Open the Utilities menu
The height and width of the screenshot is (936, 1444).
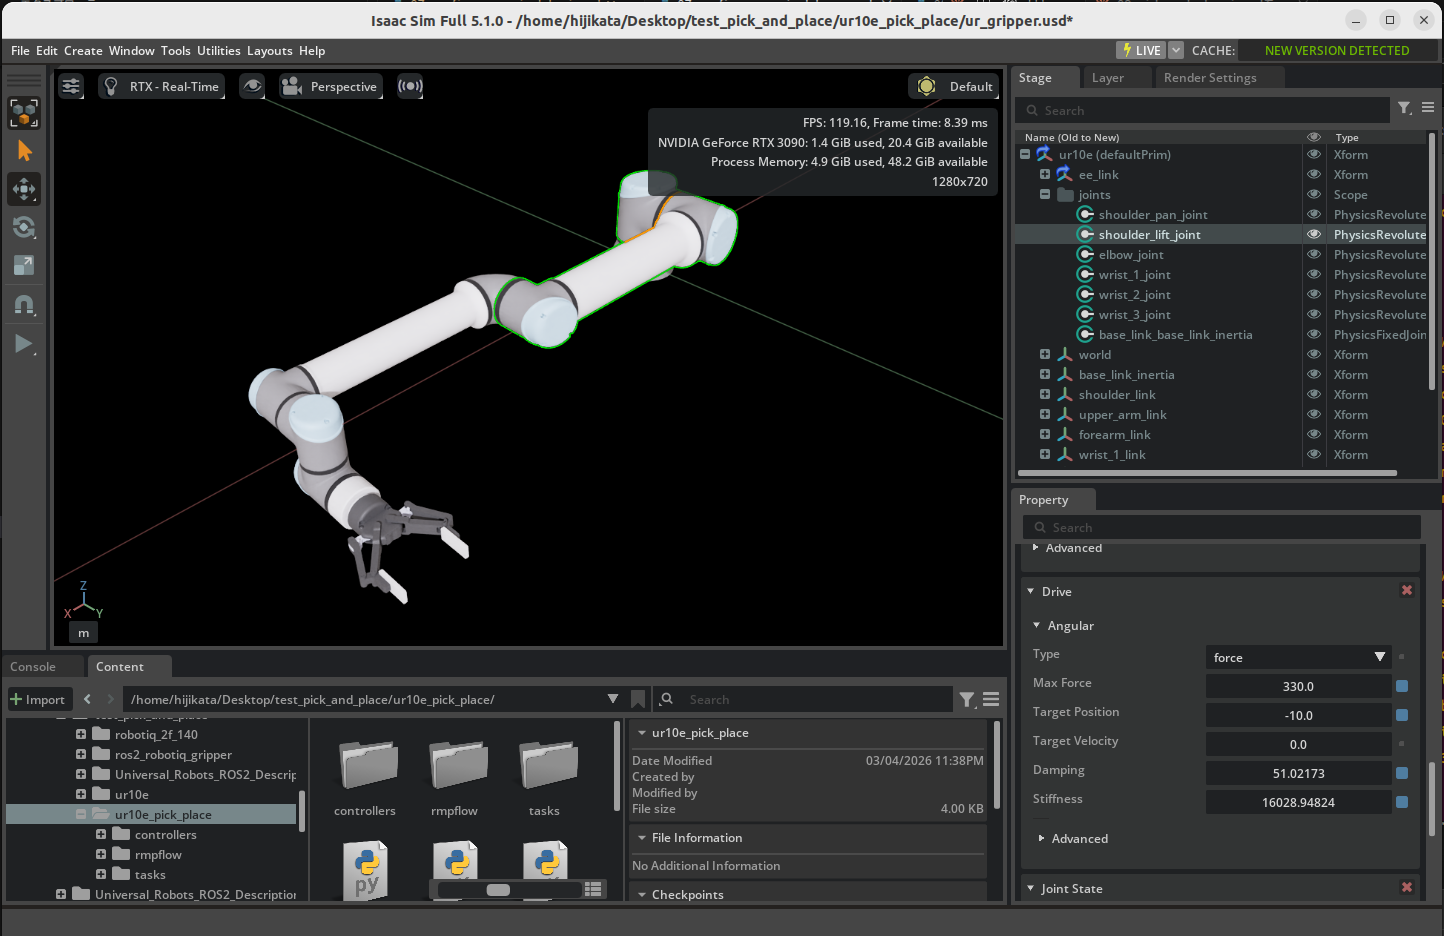click(x=218, y=51)
